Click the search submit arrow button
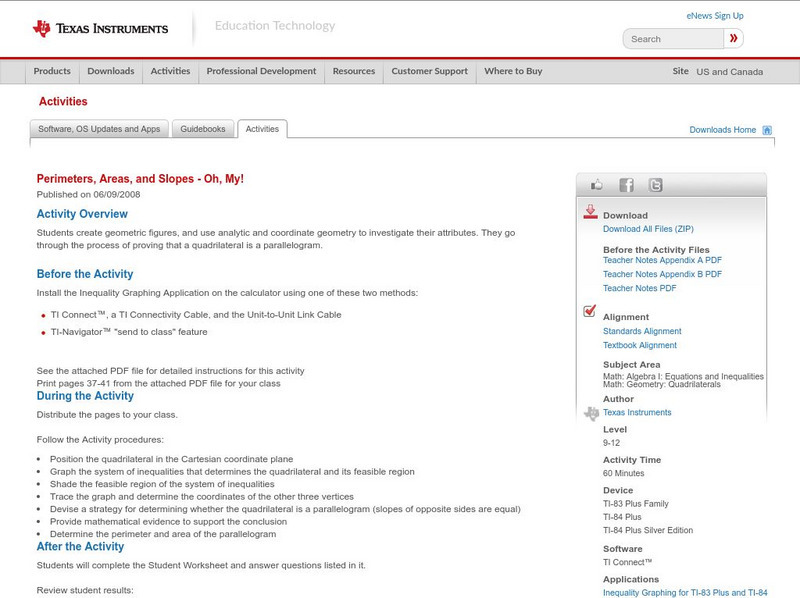800x598 pixels. [733, 39]
